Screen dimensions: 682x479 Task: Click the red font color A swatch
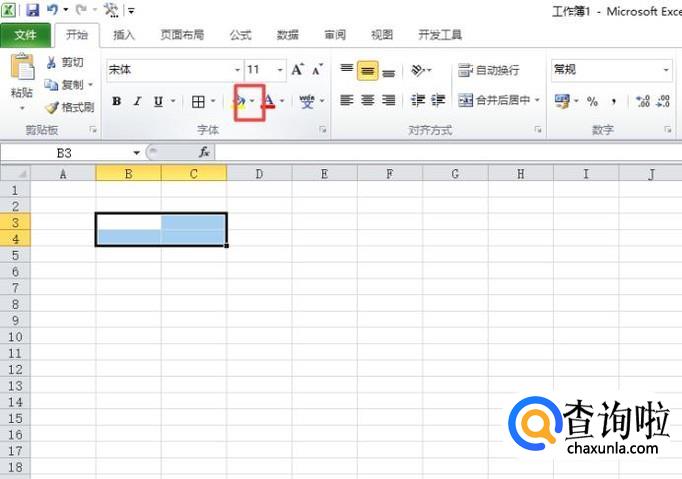(x=268, y=101)
